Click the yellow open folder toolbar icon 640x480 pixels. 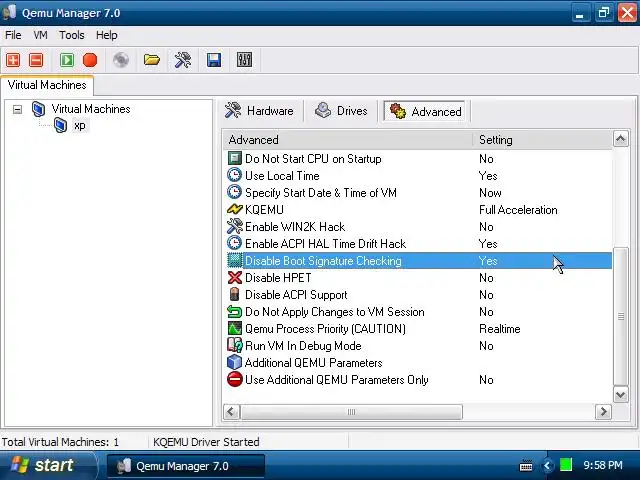coord(151,60)
